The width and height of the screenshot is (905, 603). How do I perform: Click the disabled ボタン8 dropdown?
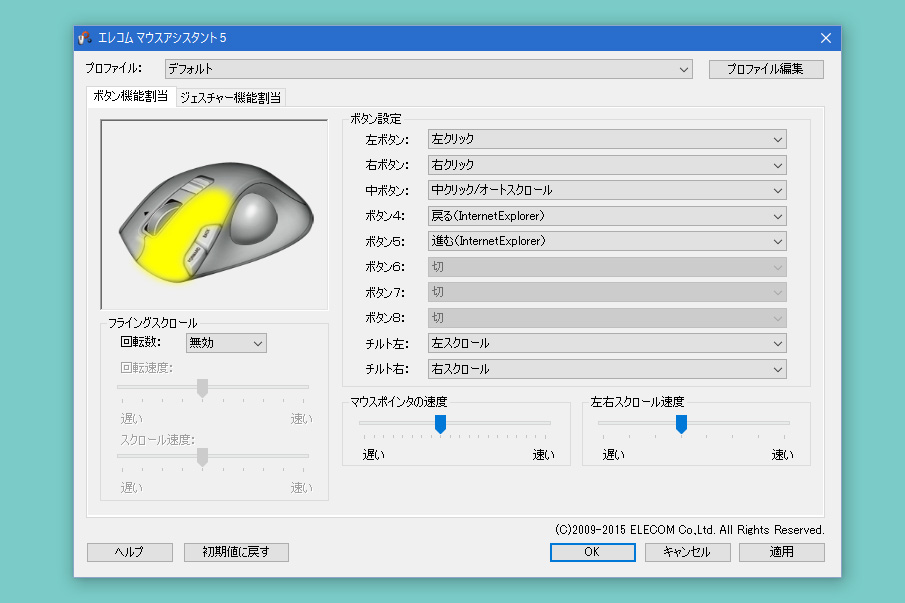(x=607, y=318)
